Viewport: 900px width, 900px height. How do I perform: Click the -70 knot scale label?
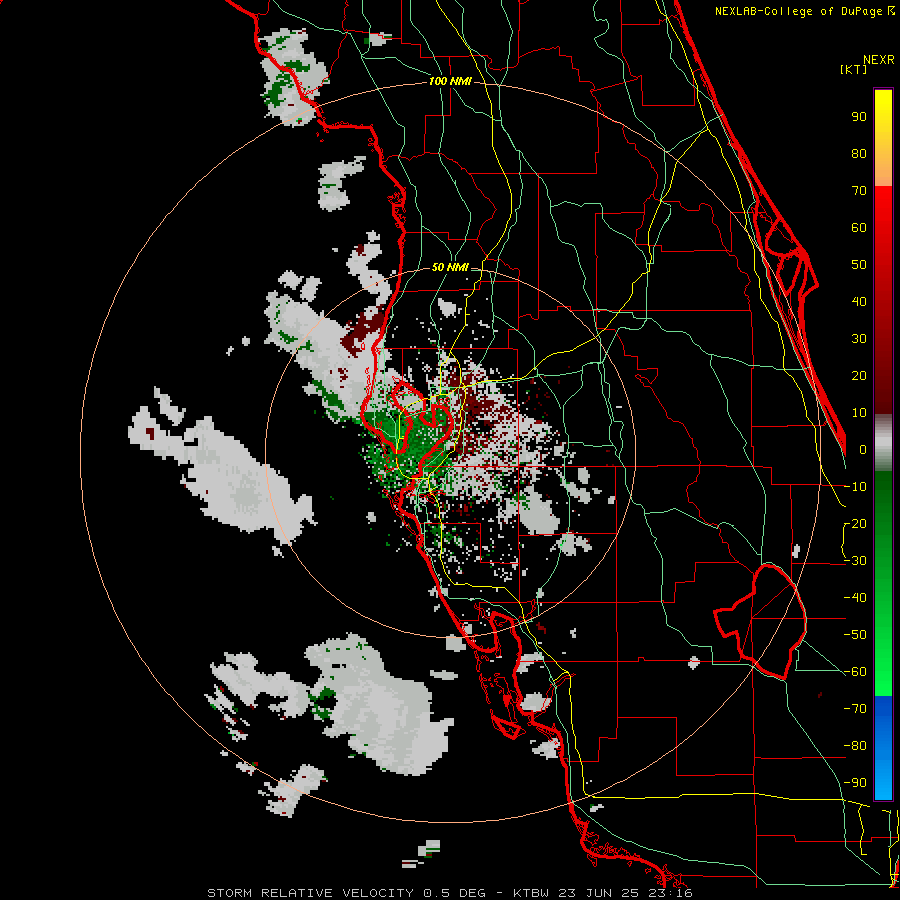[x=855, y=709]
